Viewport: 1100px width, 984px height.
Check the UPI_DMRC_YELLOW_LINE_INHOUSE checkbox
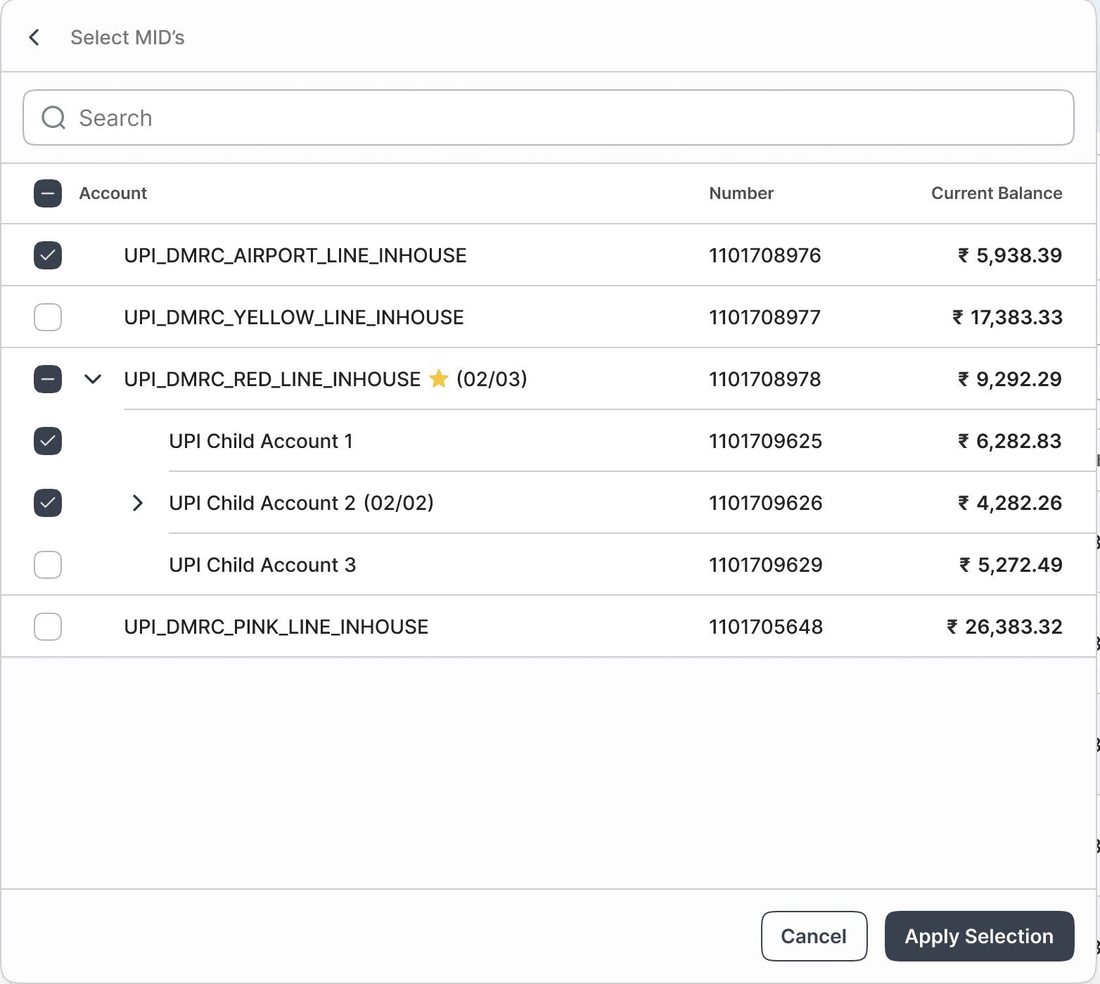[48, 317]
